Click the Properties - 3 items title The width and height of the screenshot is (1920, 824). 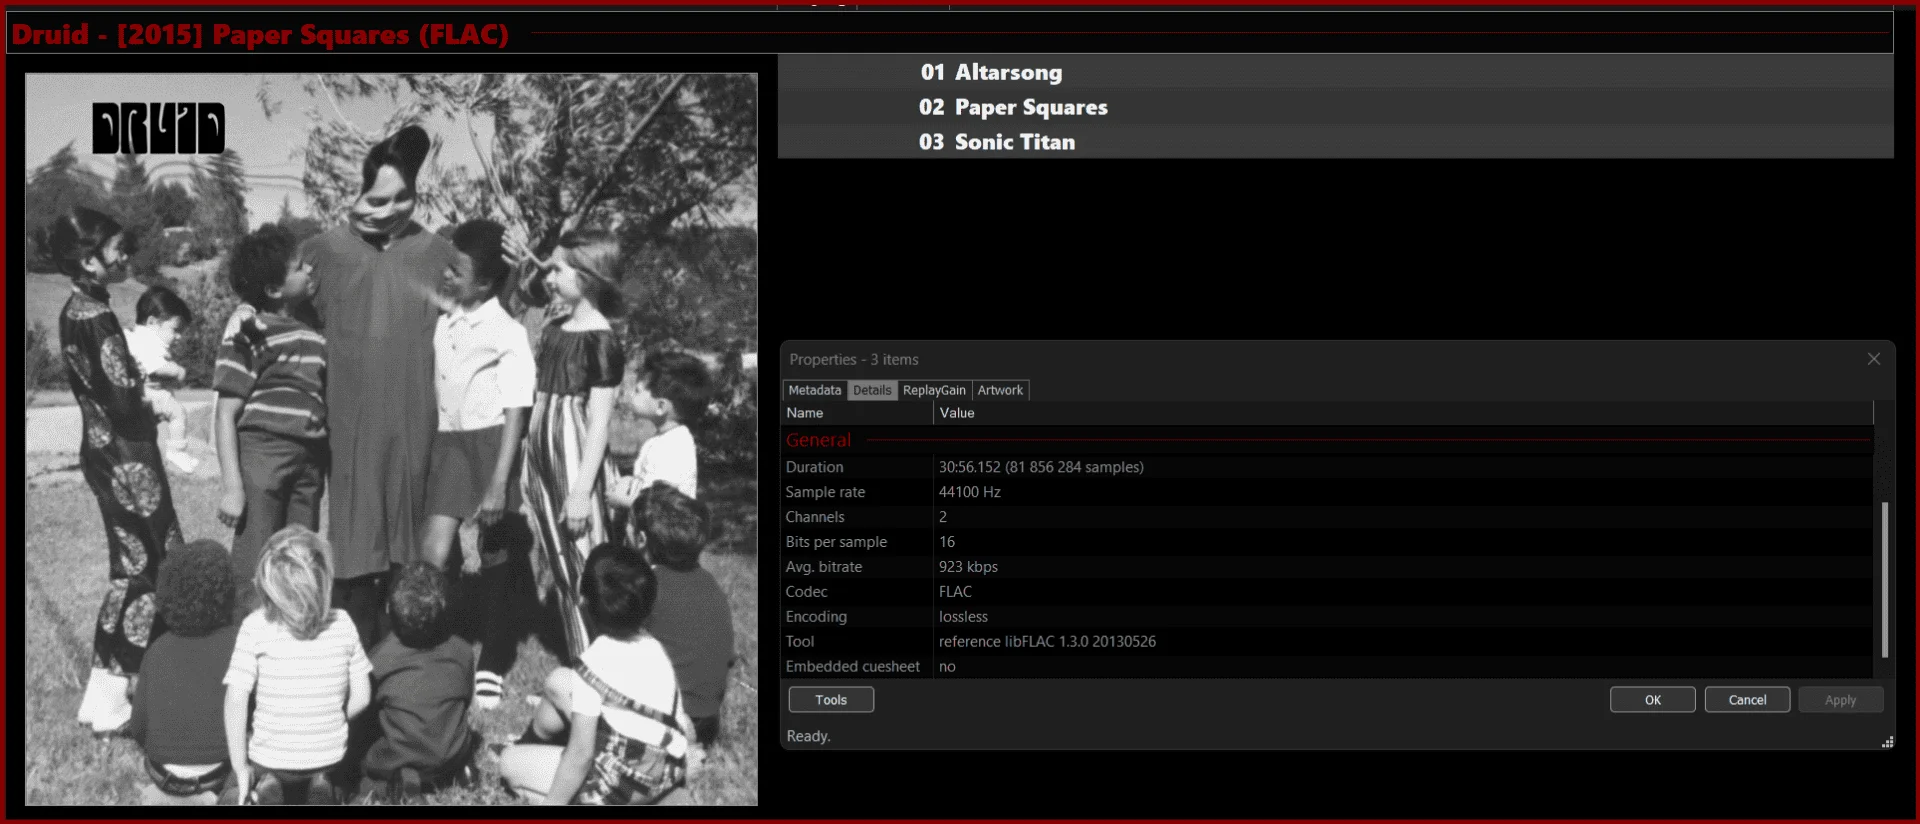(854, 360)
